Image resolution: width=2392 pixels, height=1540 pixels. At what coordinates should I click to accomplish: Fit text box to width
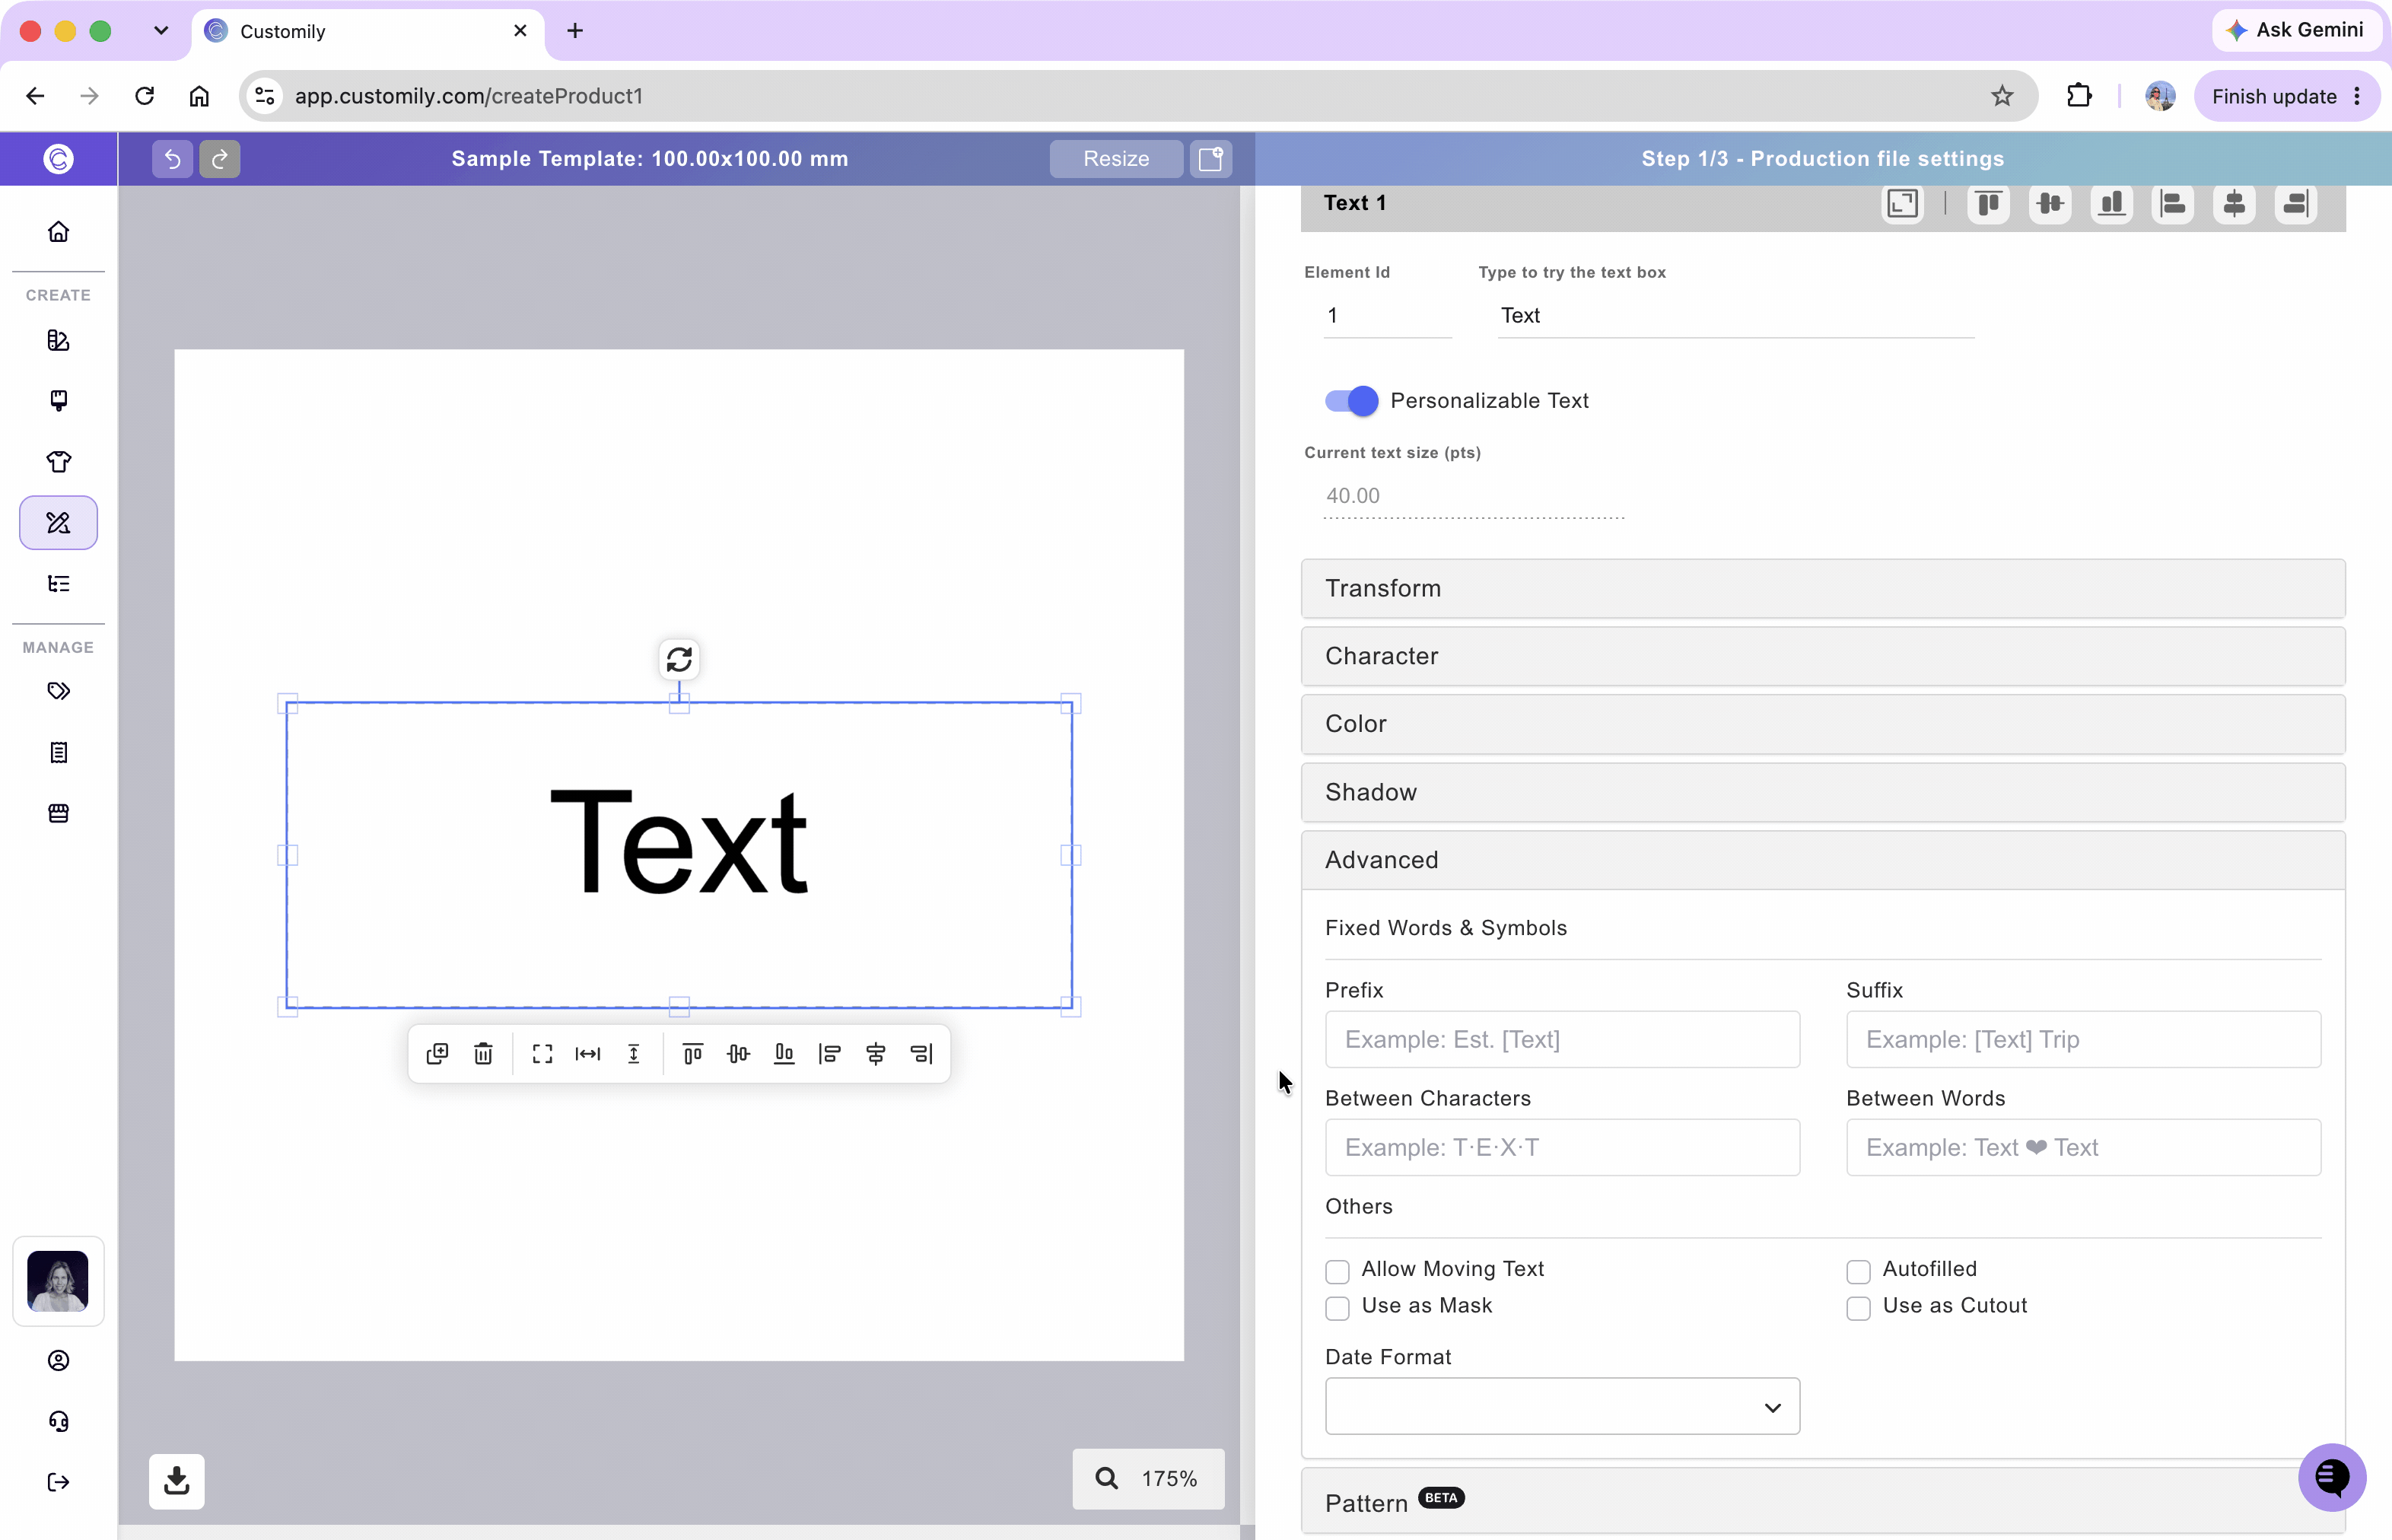click(588, 1053)
